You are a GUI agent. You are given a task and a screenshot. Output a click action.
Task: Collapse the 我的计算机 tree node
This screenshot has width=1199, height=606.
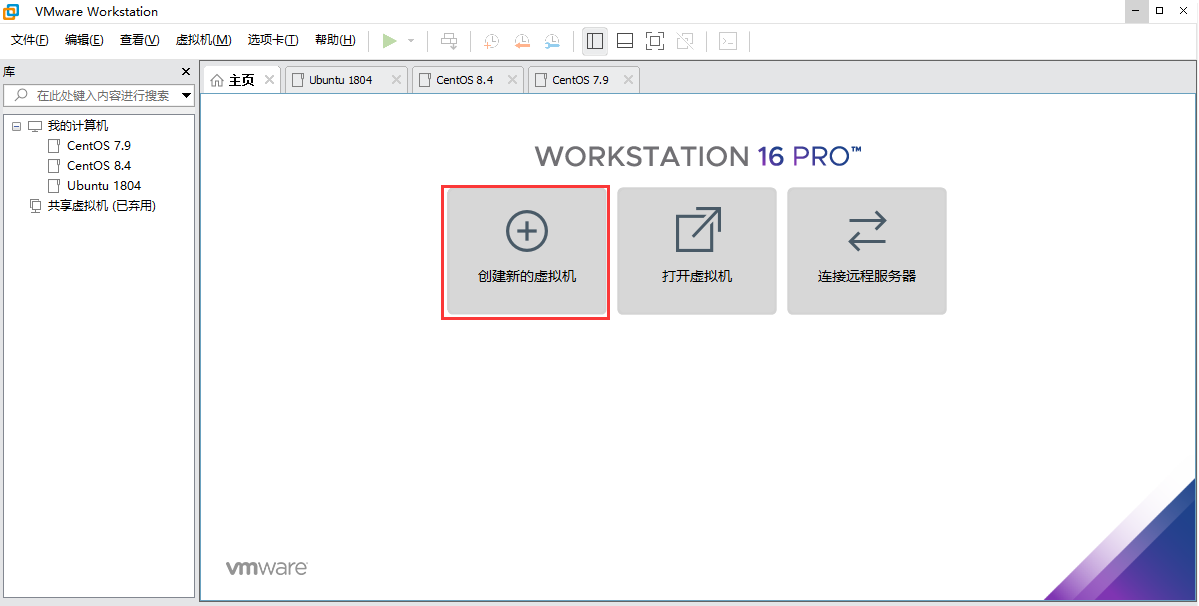16,126
